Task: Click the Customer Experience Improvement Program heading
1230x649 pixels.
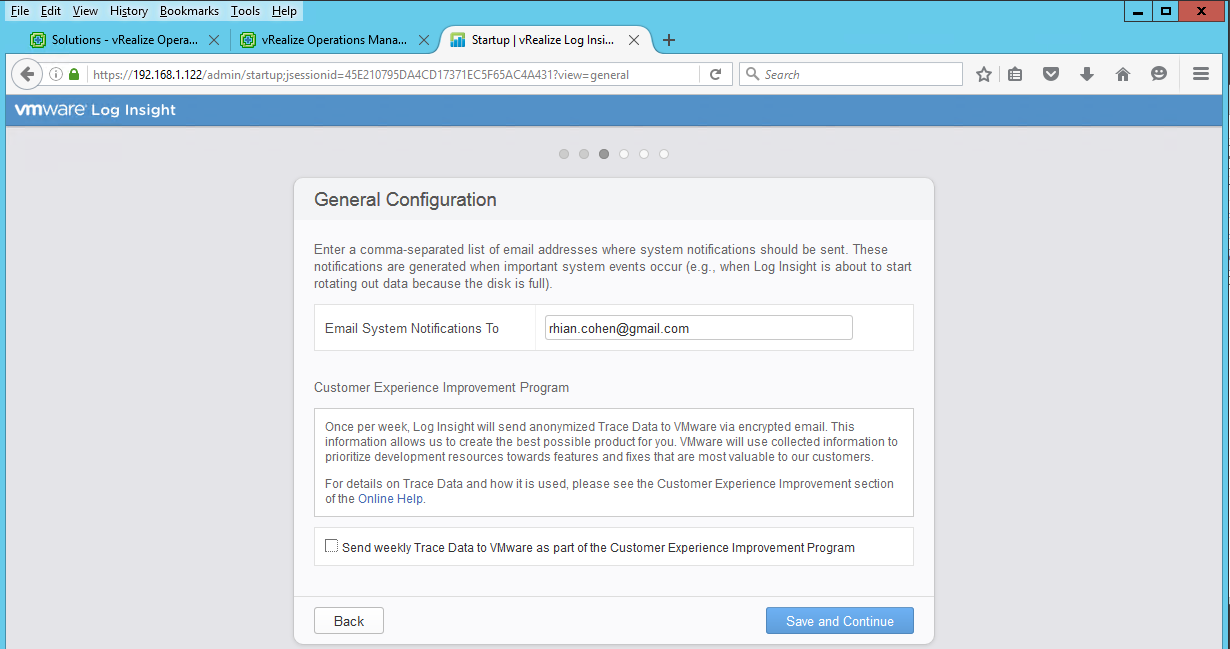Action: (441, 387)
